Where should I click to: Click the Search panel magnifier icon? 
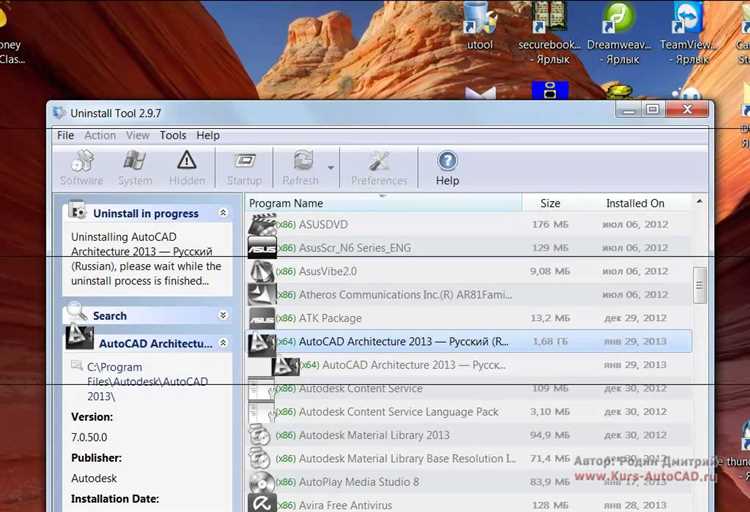coord(76,312)
